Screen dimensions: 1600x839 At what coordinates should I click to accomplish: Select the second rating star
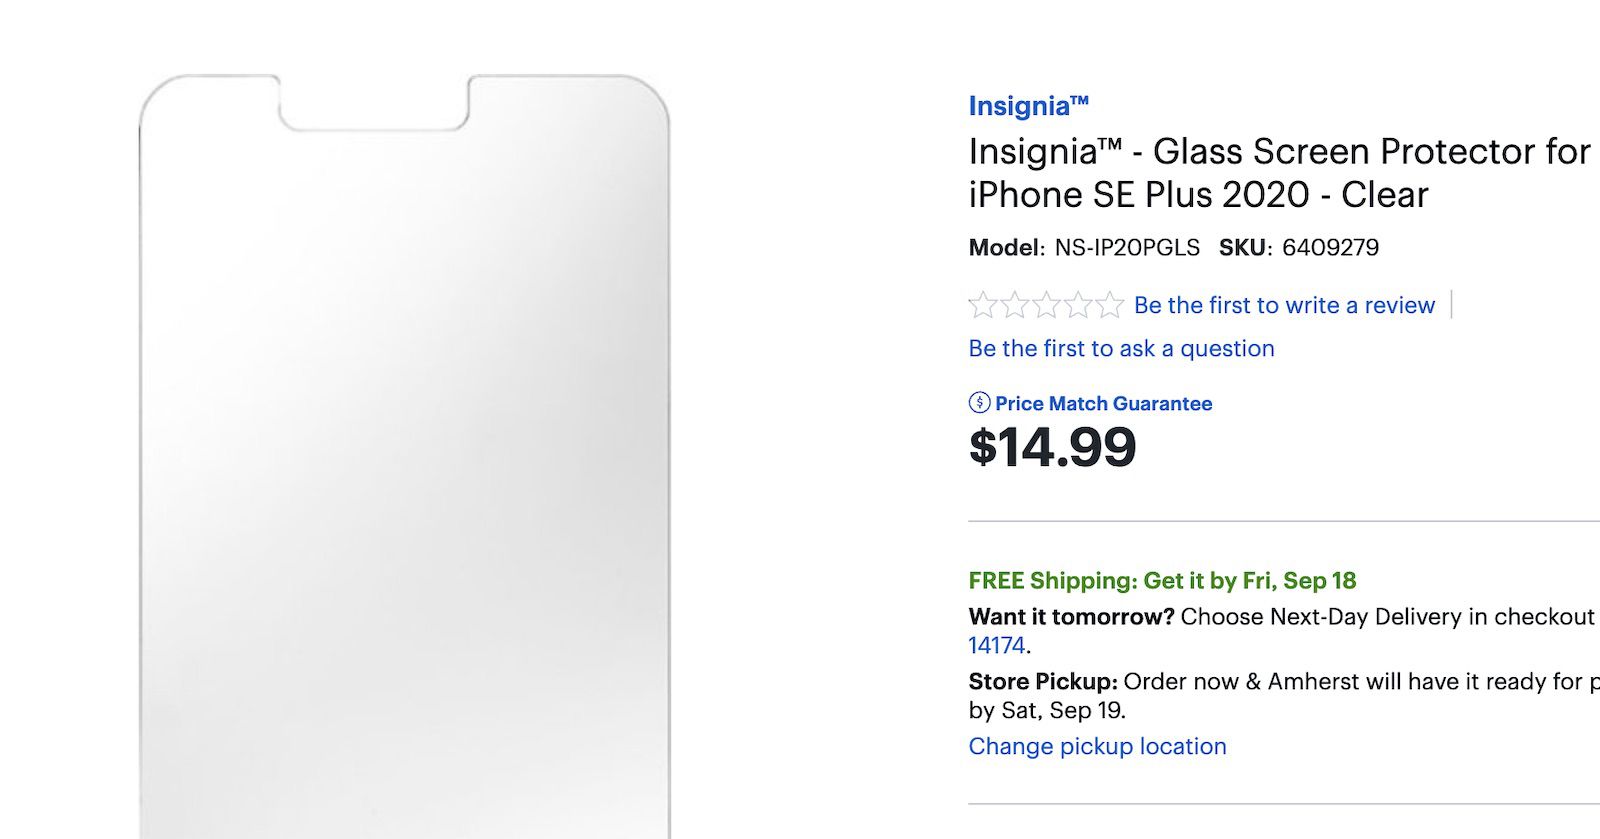1015,305
